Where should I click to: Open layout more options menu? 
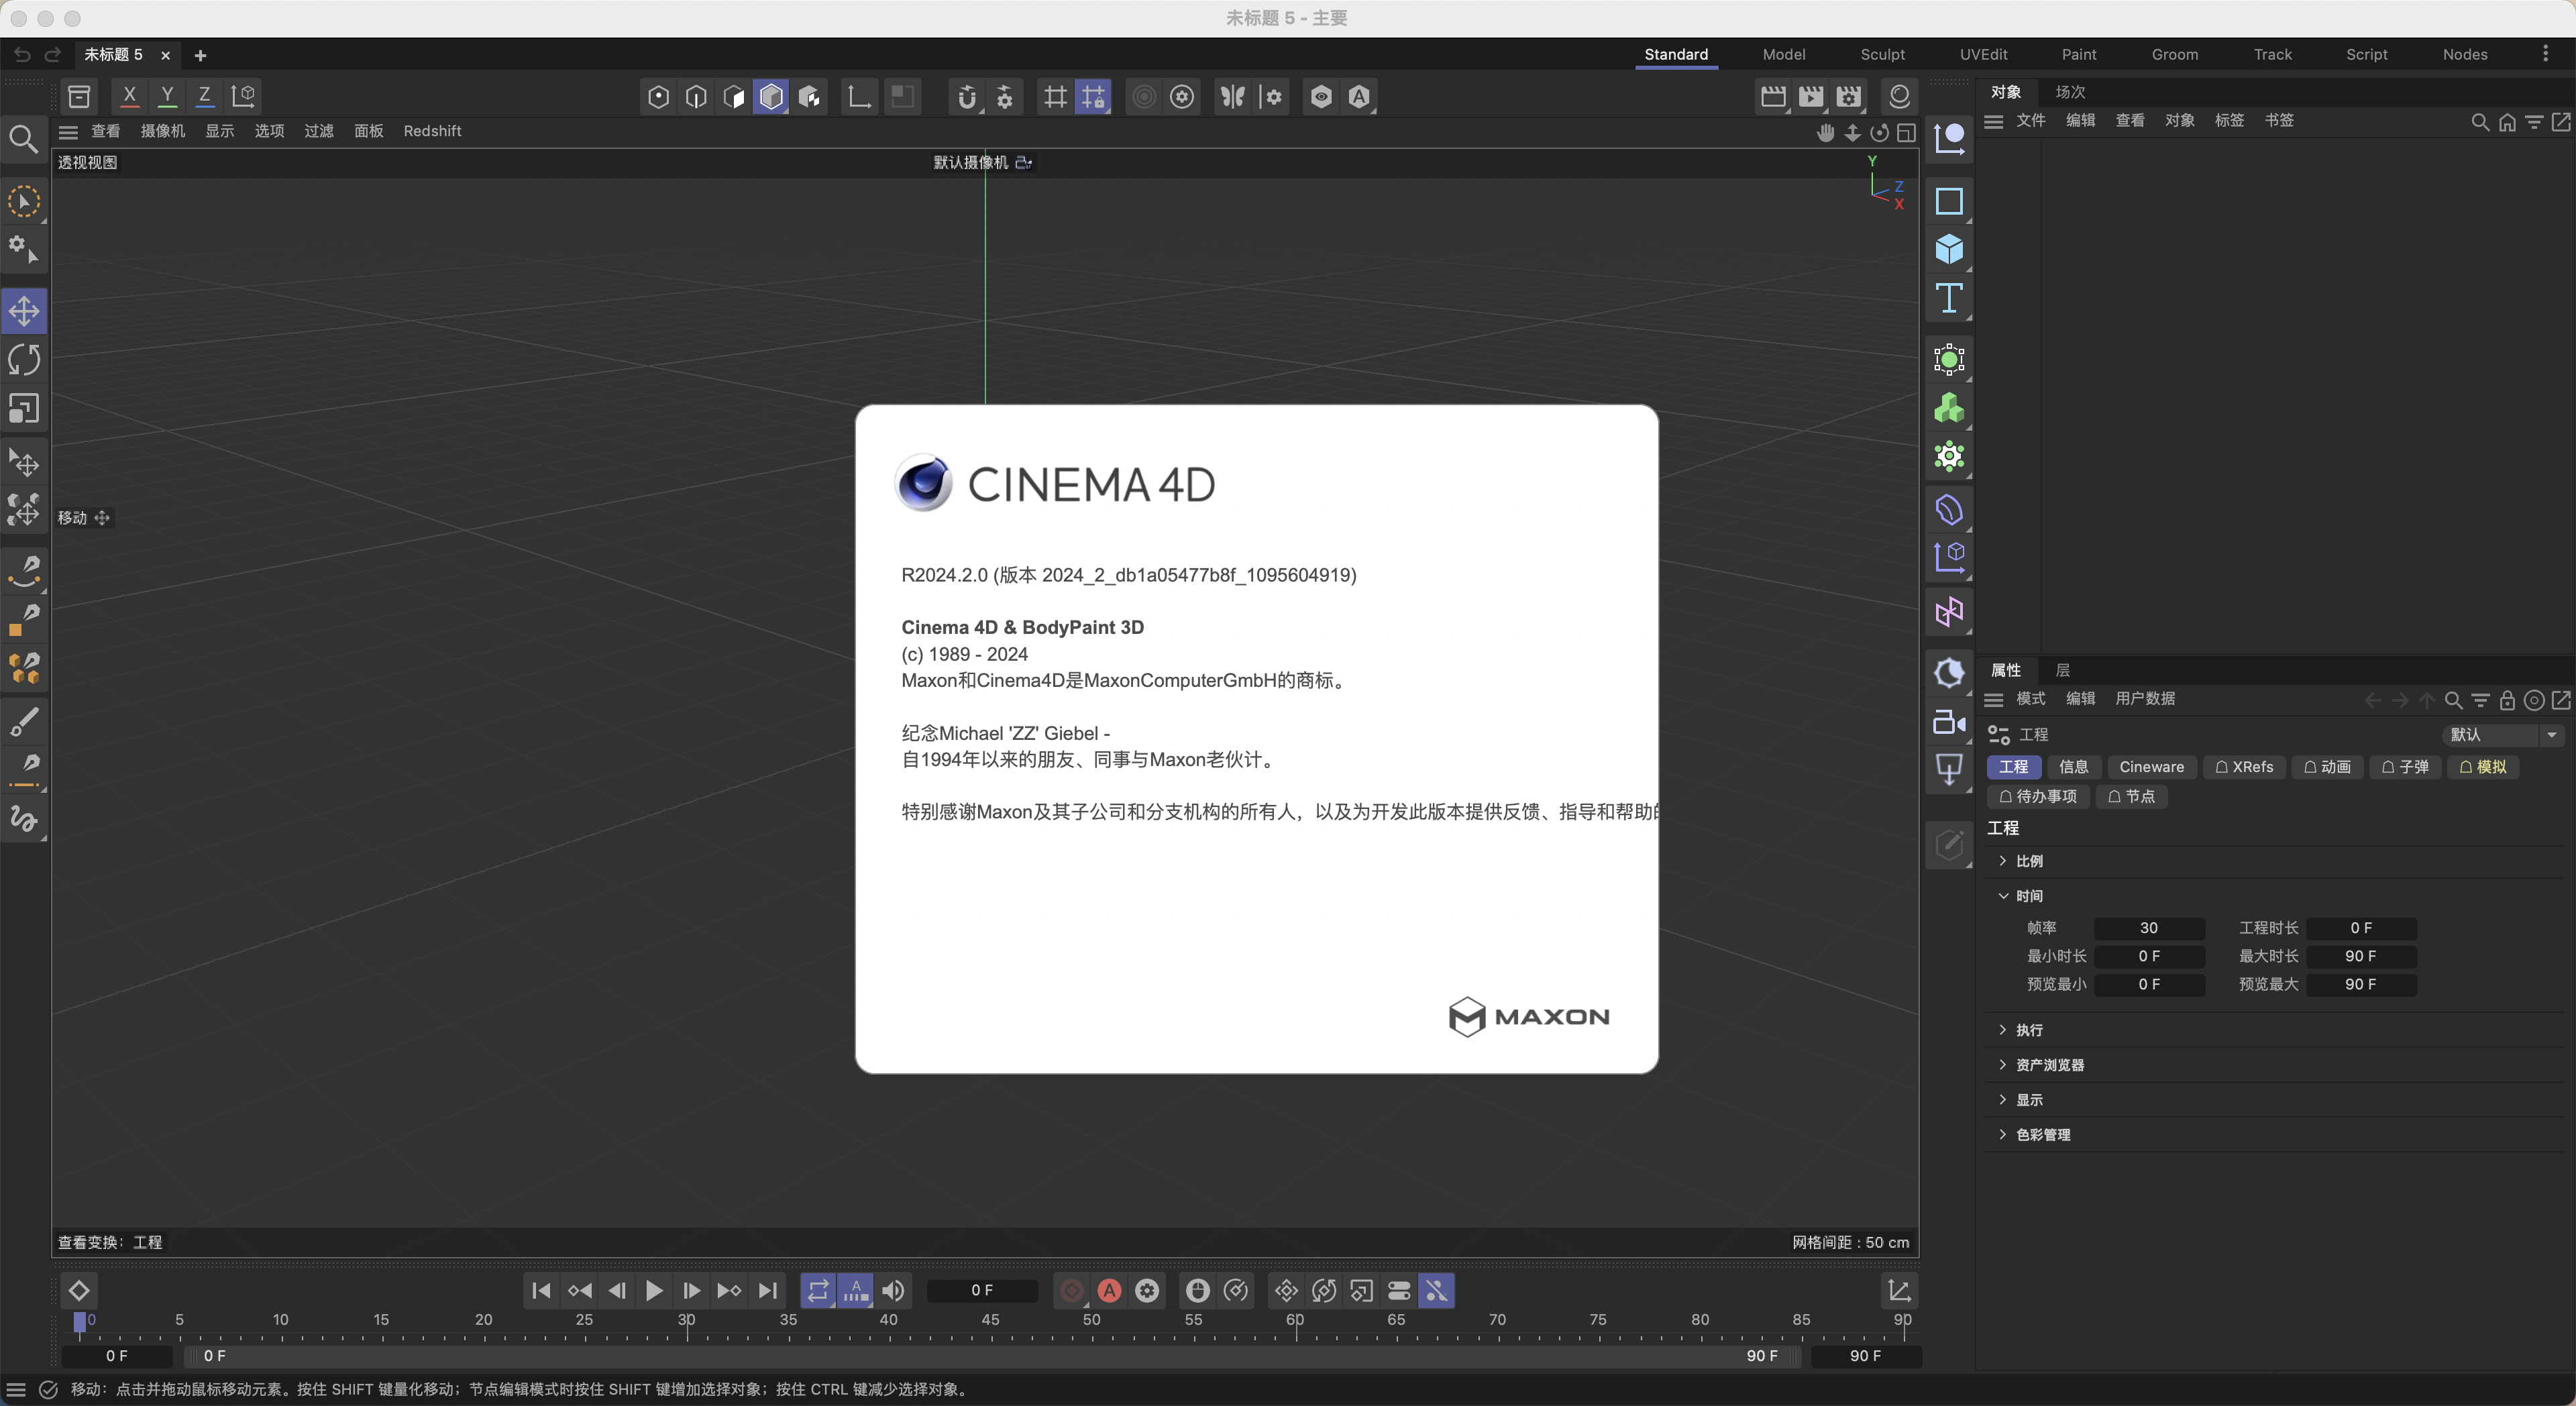(2545, 54)
